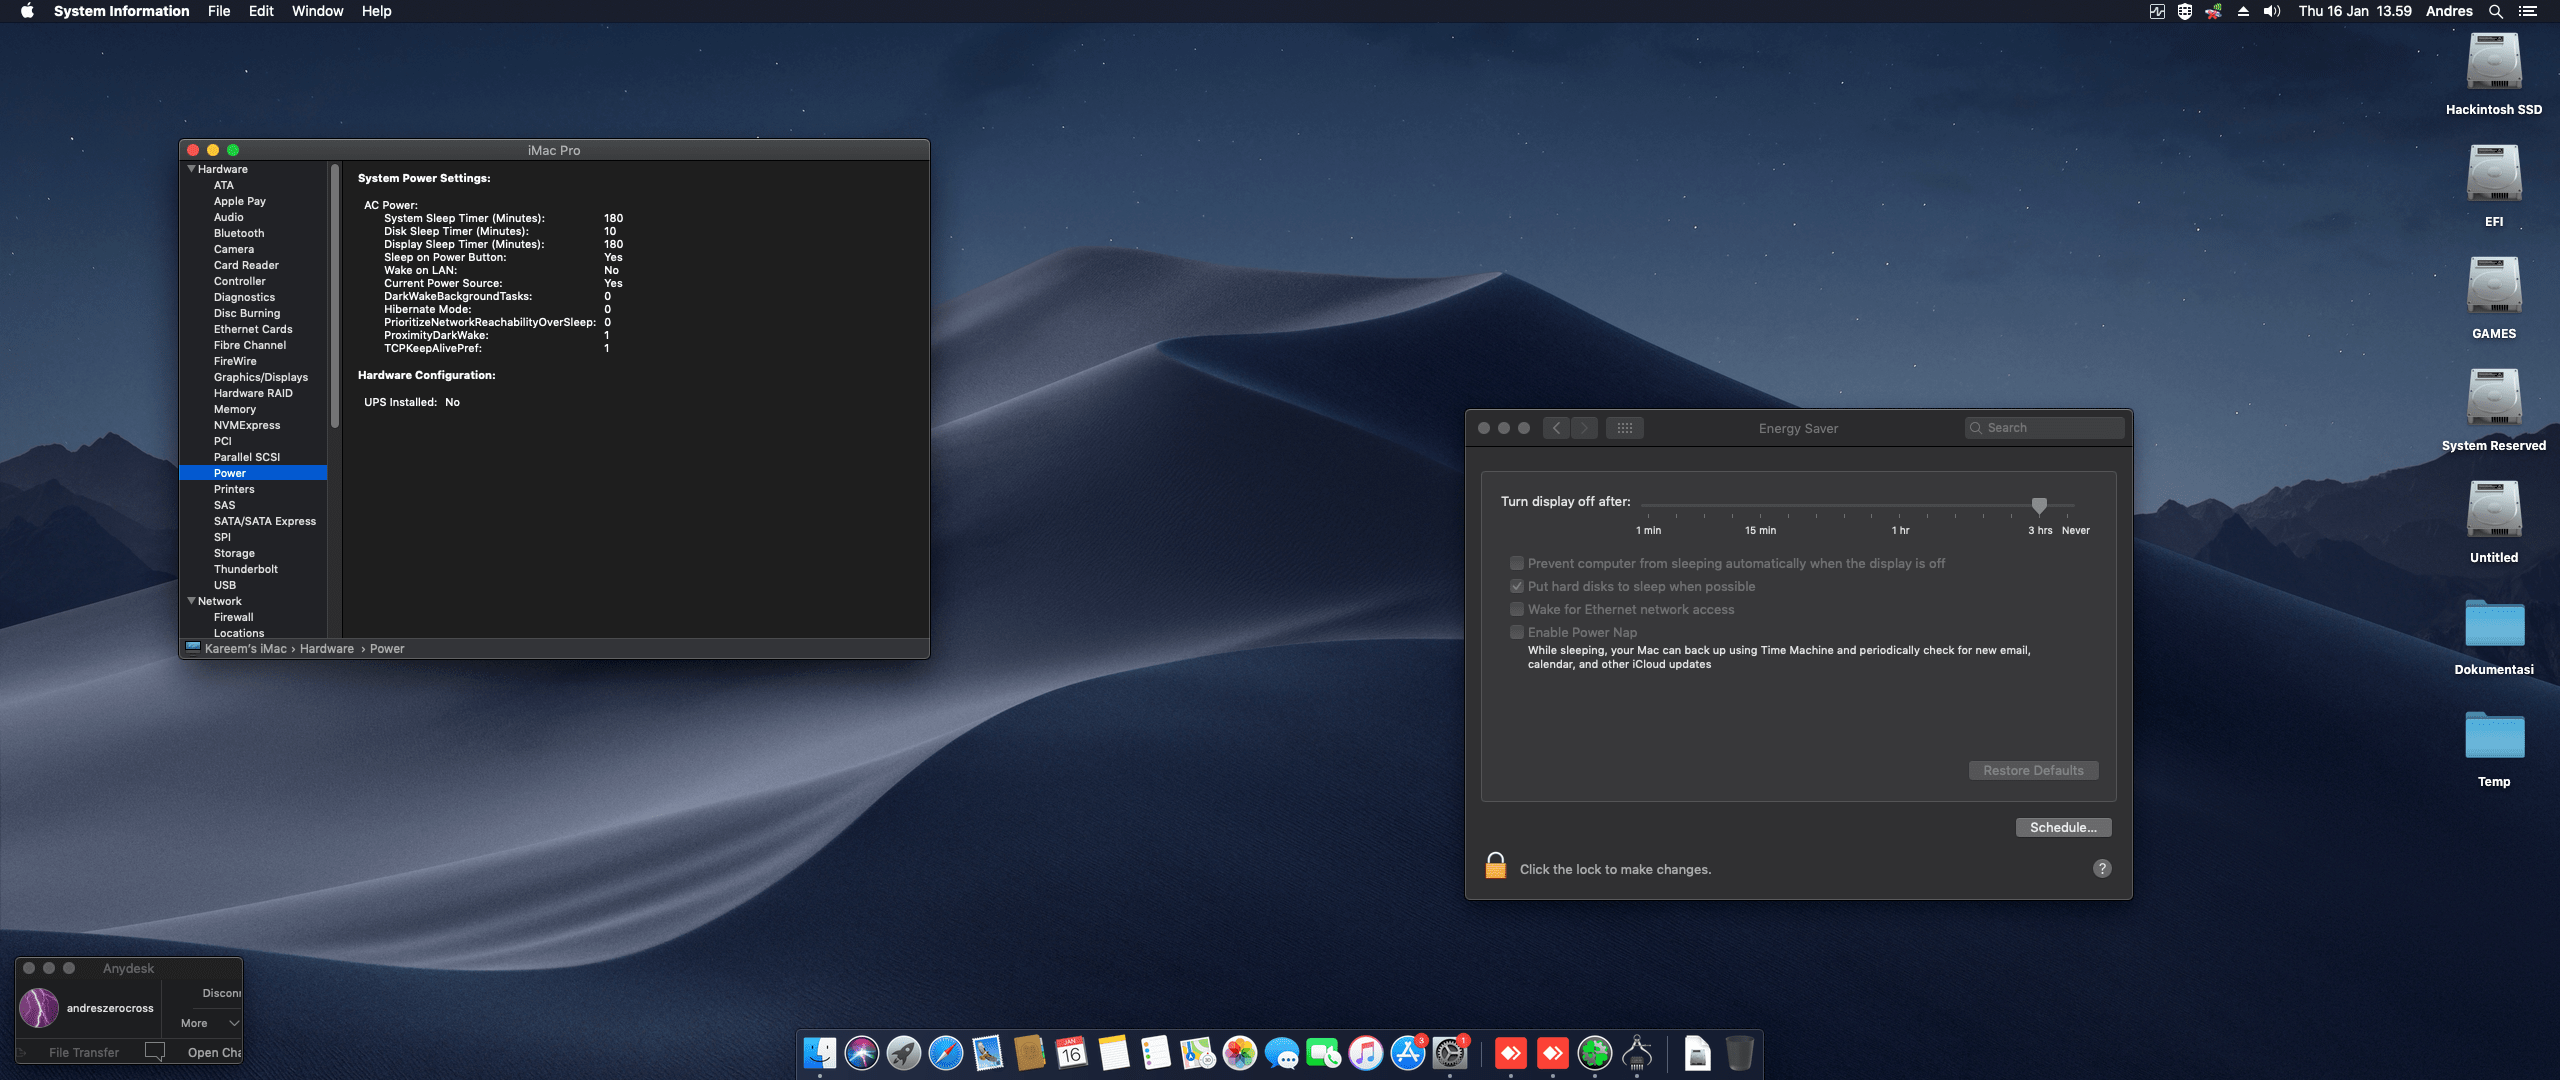Image resolution: width=2560 pixels, height=1080 pixels.
Task: Select Graphics/Displays in the hardware list
Action: pyautogui.click(x=260, y=377)
